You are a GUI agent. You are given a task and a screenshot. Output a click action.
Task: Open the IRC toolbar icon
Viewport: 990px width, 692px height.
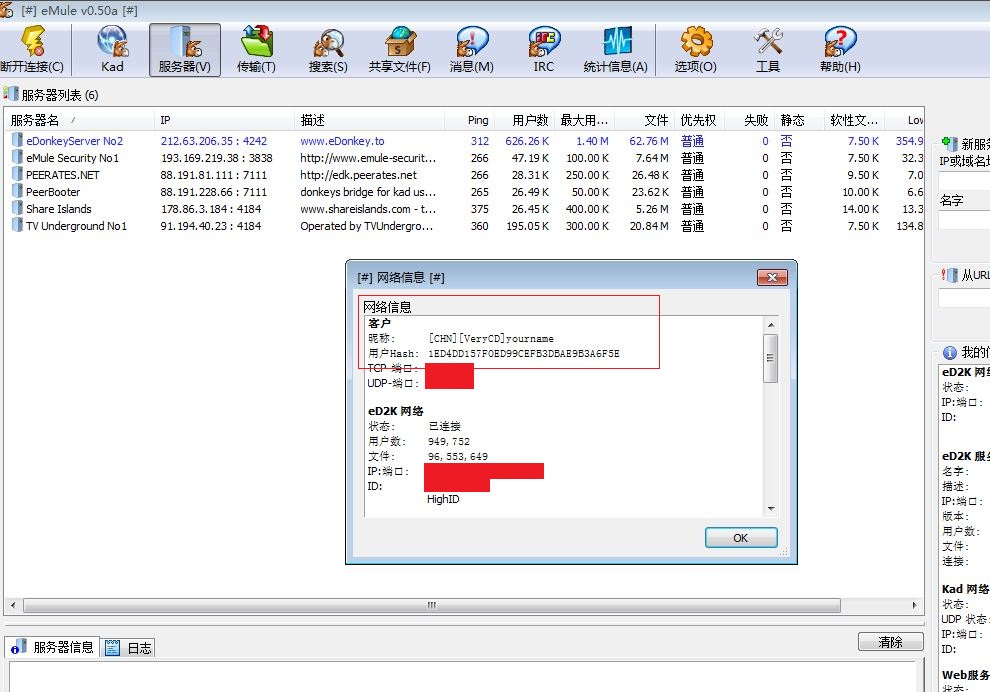click(544, 49)
